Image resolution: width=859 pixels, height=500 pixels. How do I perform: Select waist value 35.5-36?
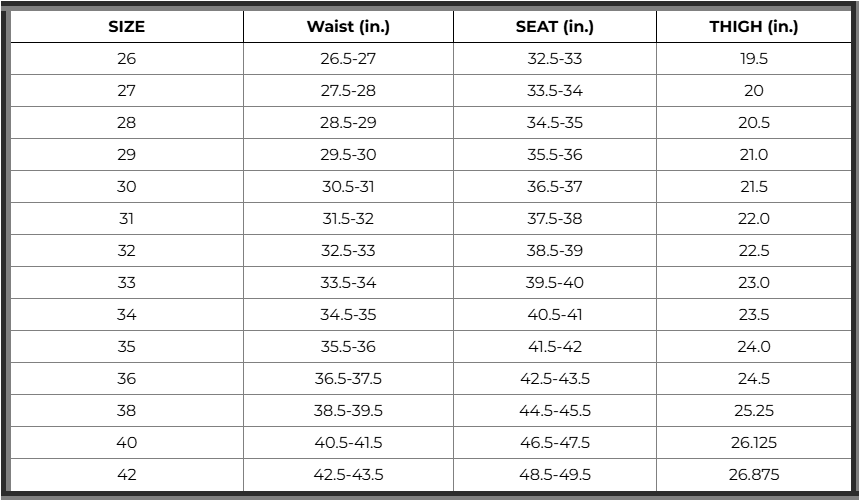coord(348,347)
